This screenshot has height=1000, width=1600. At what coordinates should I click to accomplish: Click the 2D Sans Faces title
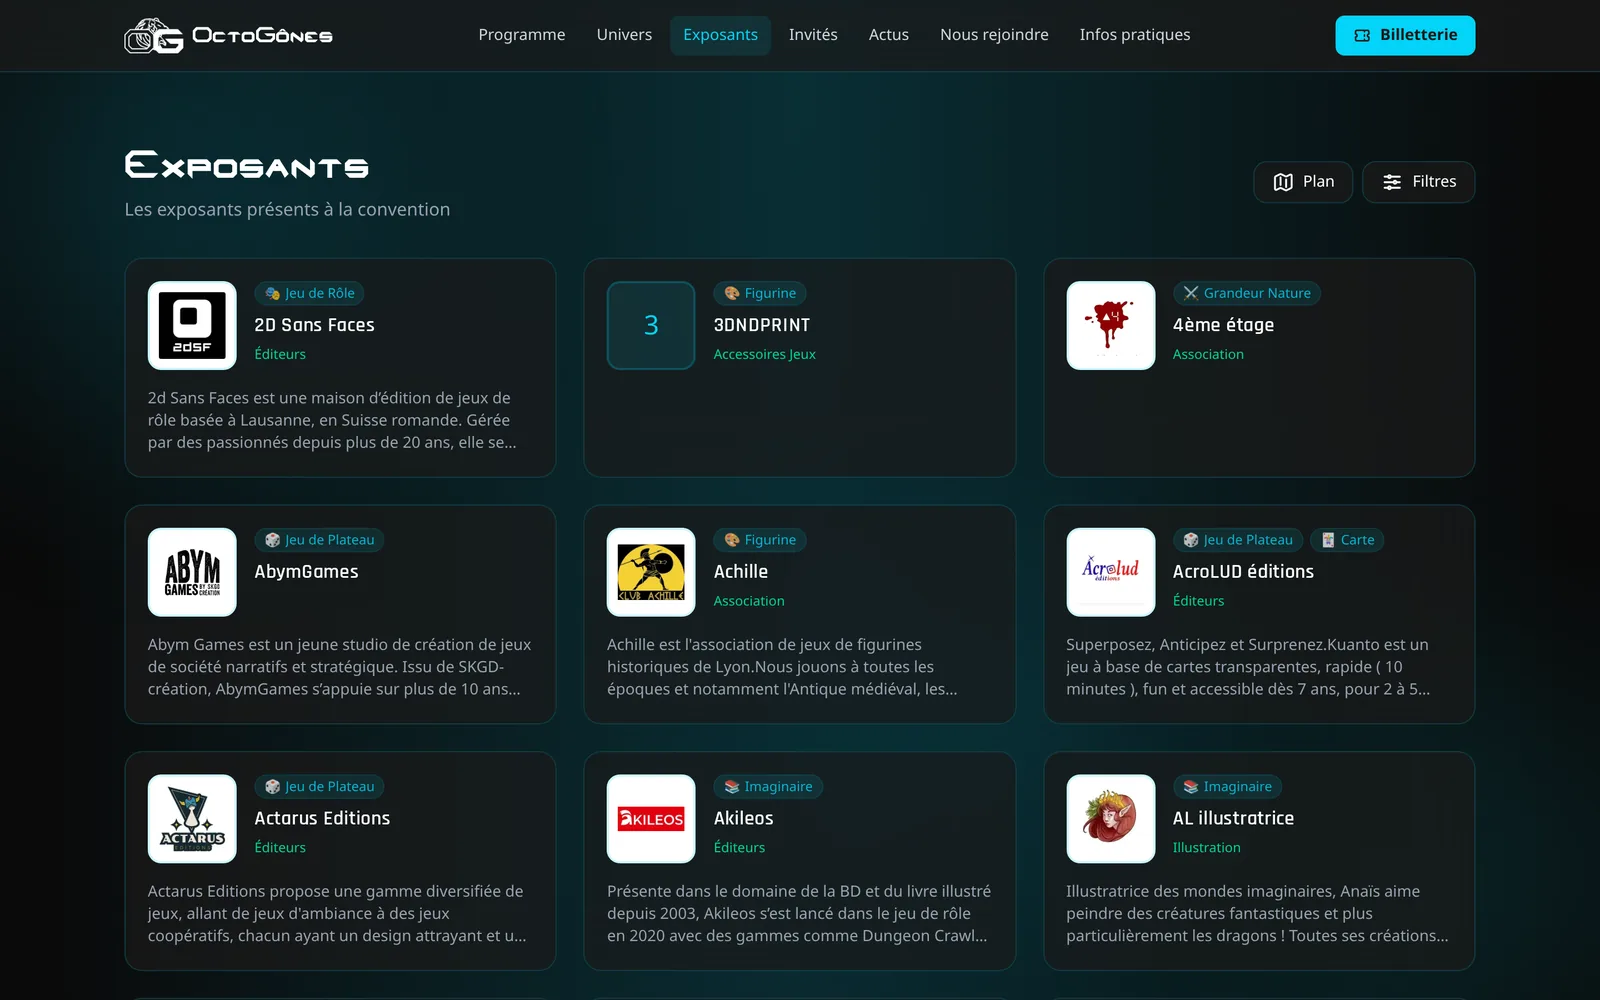pyautogui.click(x=314, y=325)
